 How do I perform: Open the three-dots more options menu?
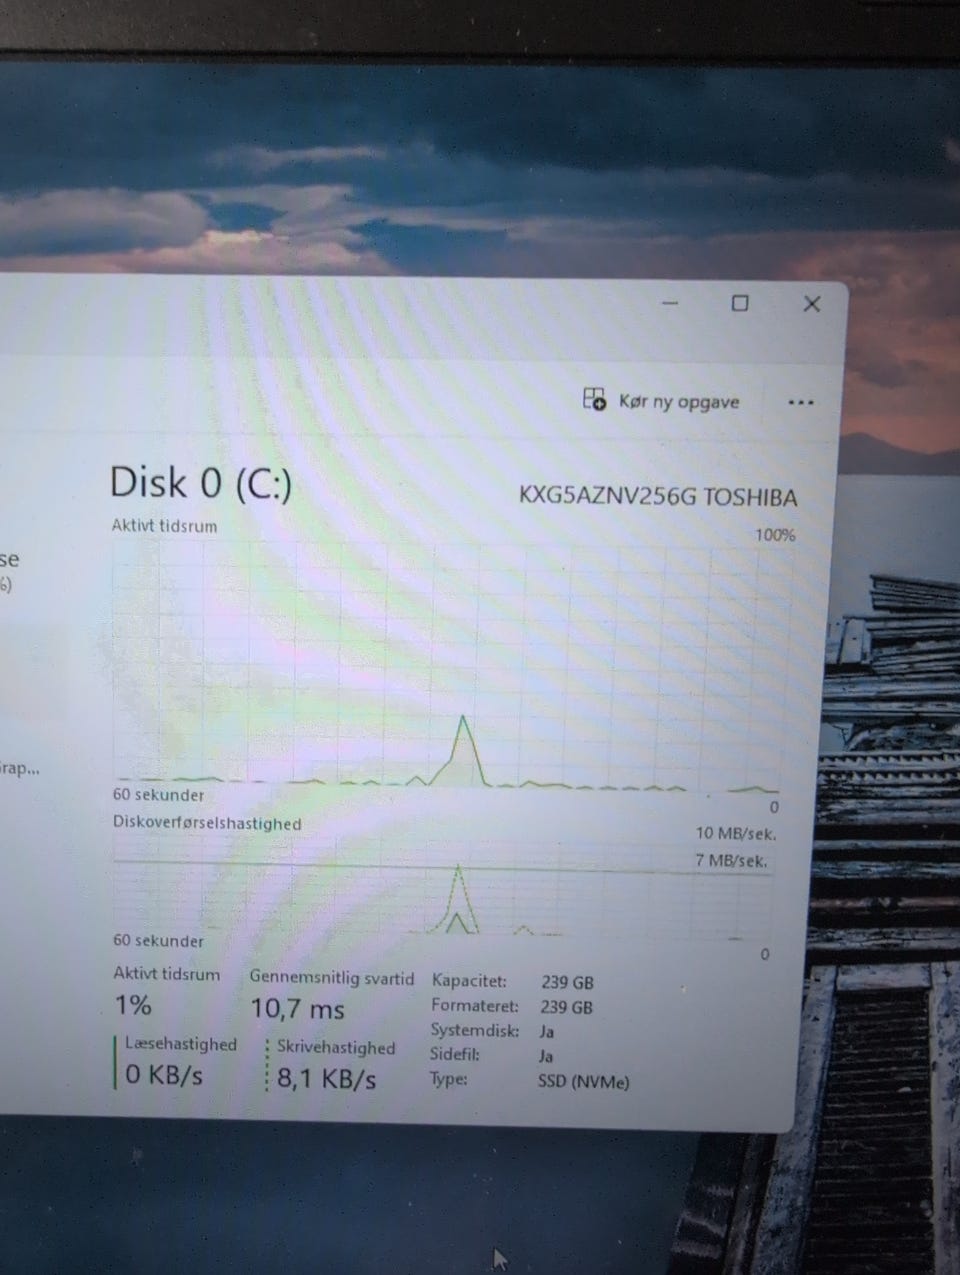click(x=801, y=403)
